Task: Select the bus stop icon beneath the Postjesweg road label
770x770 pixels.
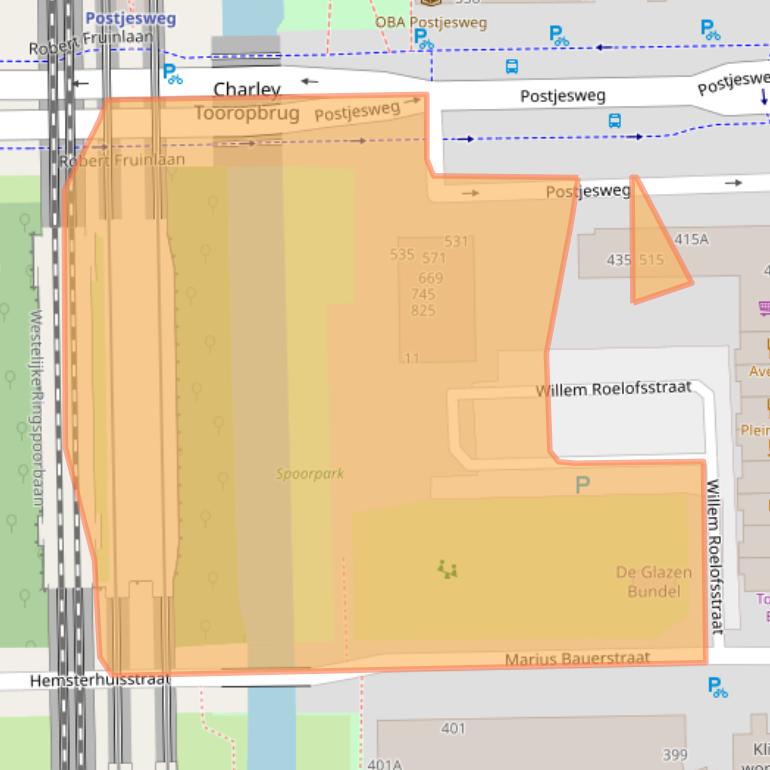Action: [614, 120]
